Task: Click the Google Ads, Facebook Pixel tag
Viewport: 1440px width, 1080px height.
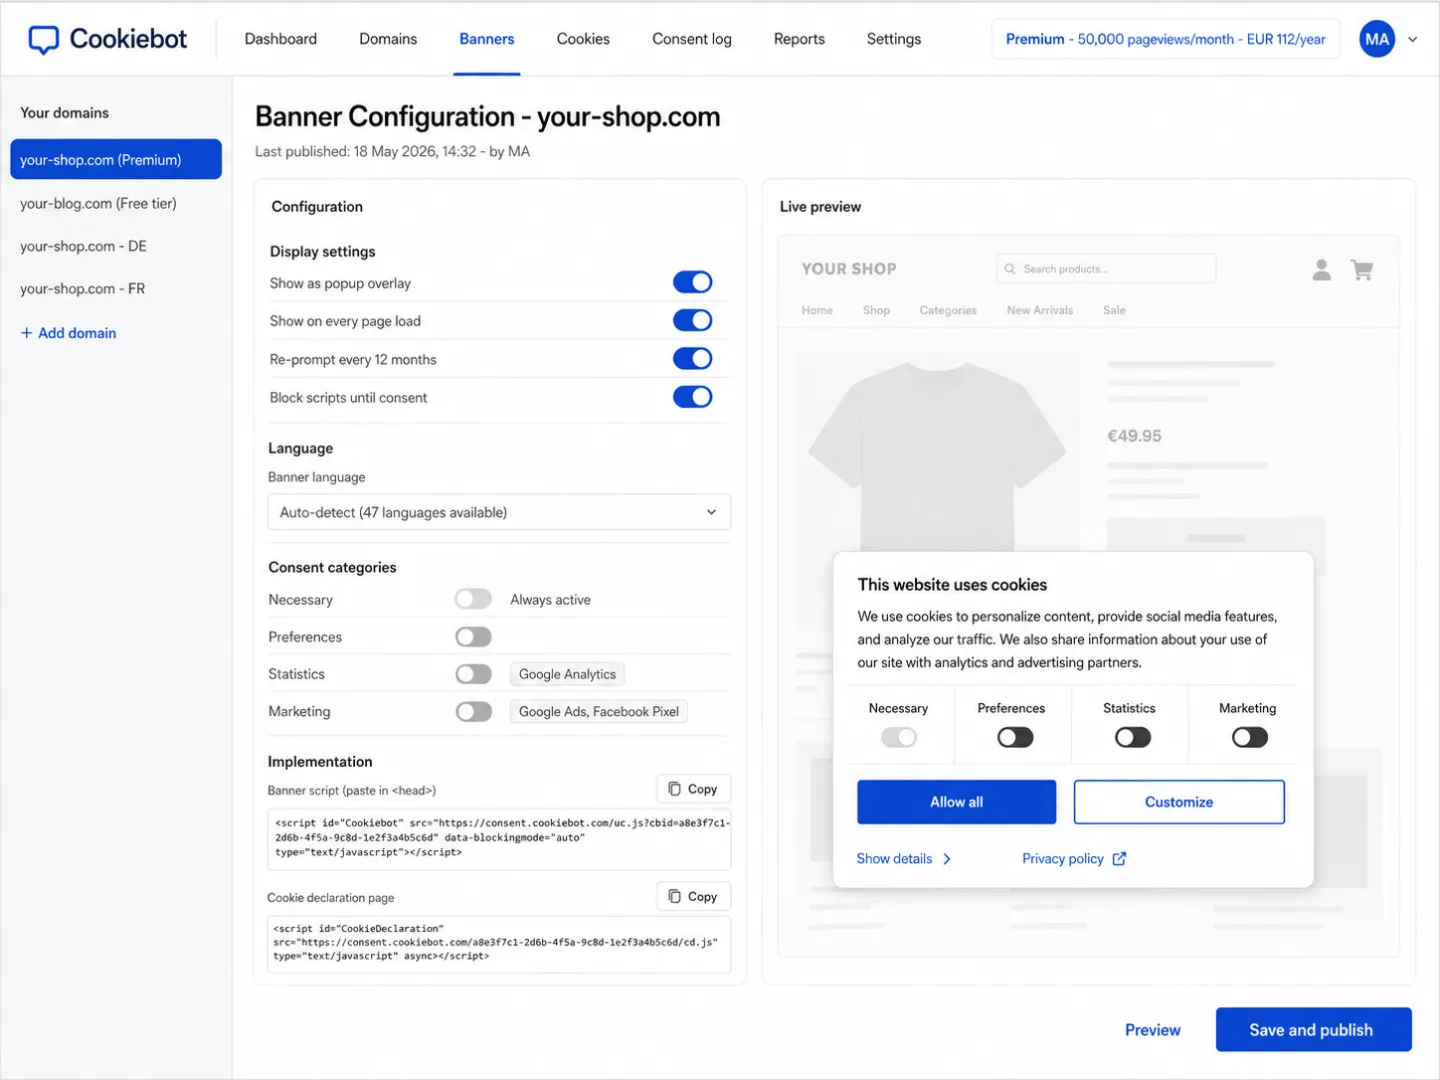Action: coord(599,712)
